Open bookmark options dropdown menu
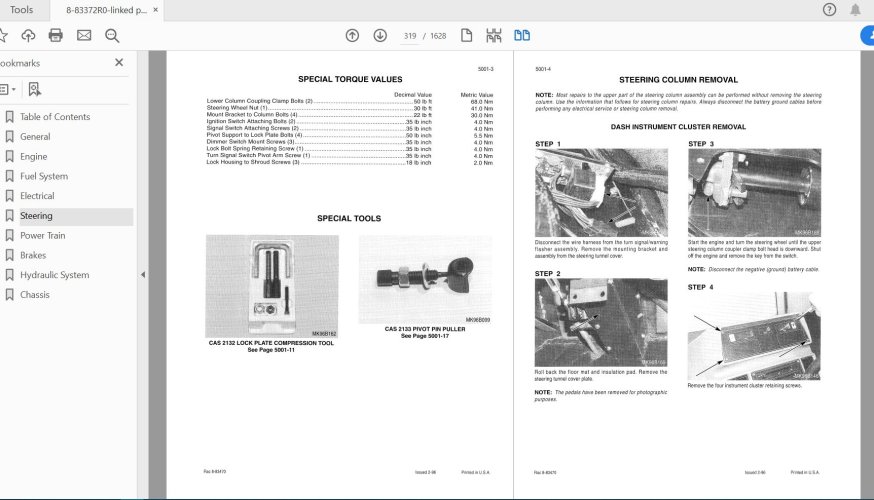874x500 pixels. click(x=7, y=89)
